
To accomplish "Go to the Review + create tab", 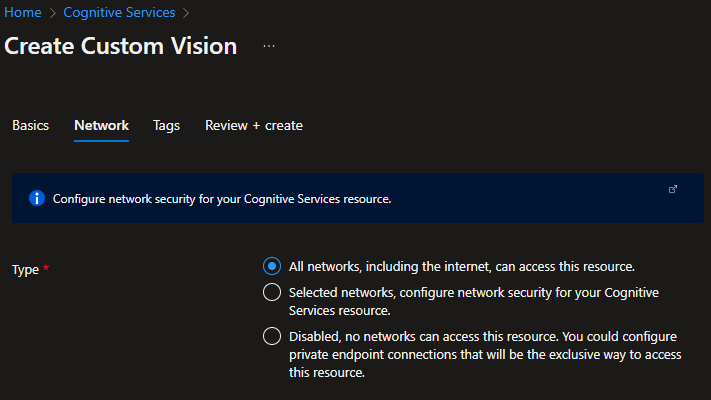I will point(254,125).
